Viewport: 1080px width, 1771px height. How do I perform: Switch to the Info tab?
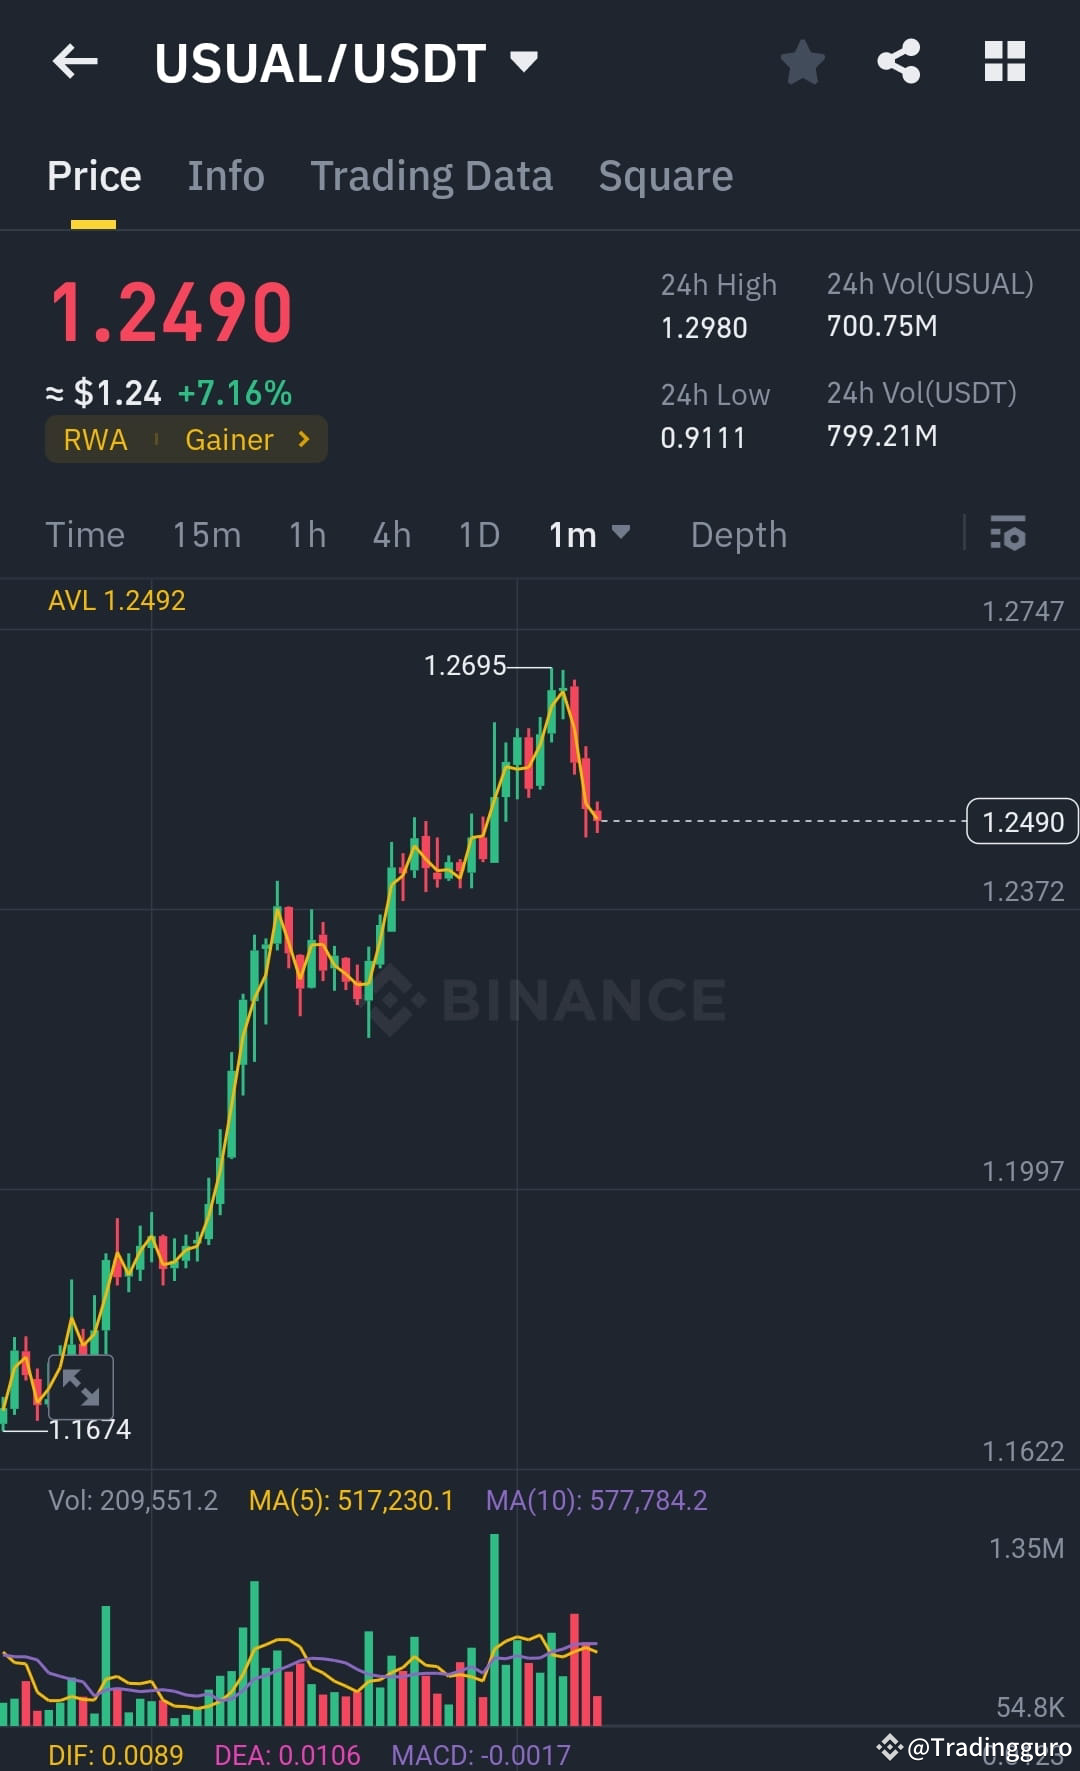click(x=225, y=176)
